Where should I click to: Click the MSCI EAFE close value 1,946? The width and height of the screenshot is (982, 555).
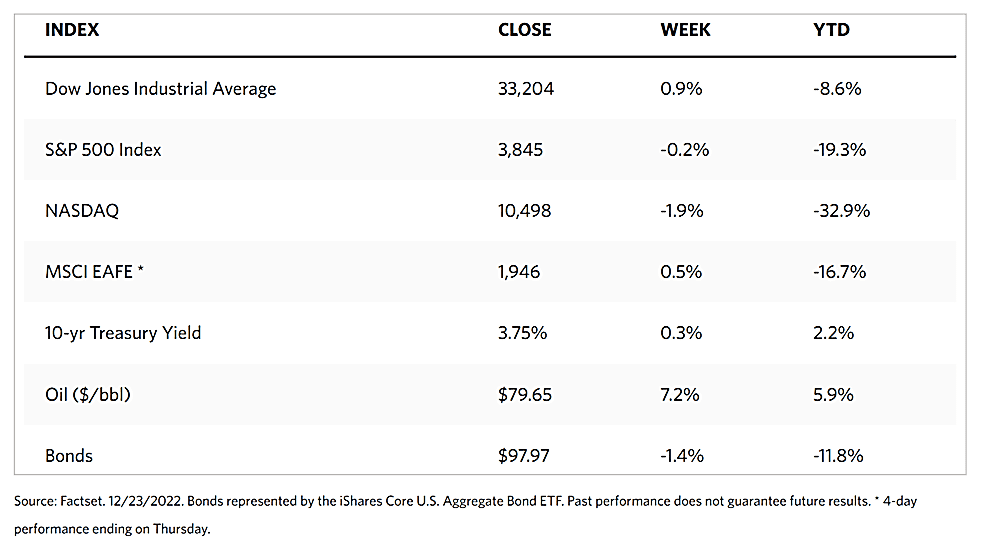(x=520, y=272)
